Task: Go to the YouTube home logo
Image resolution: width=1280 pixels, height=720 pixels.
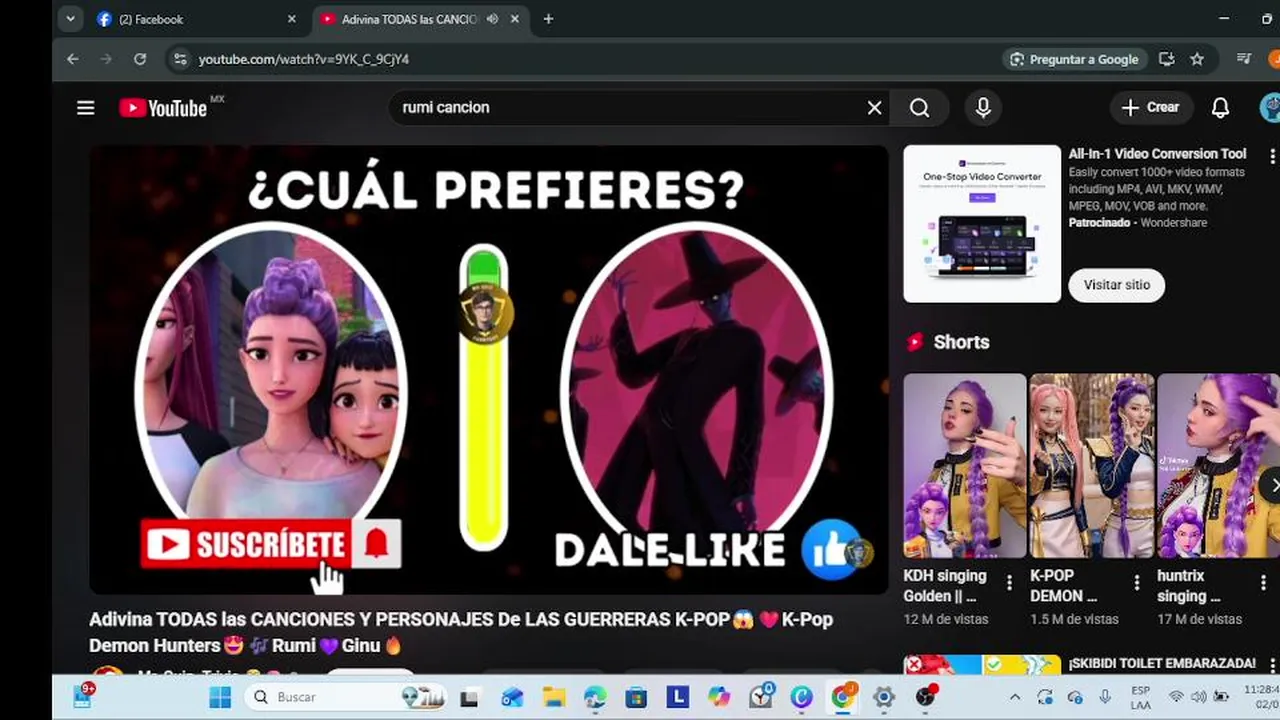Action: click(x=163, y=108)
